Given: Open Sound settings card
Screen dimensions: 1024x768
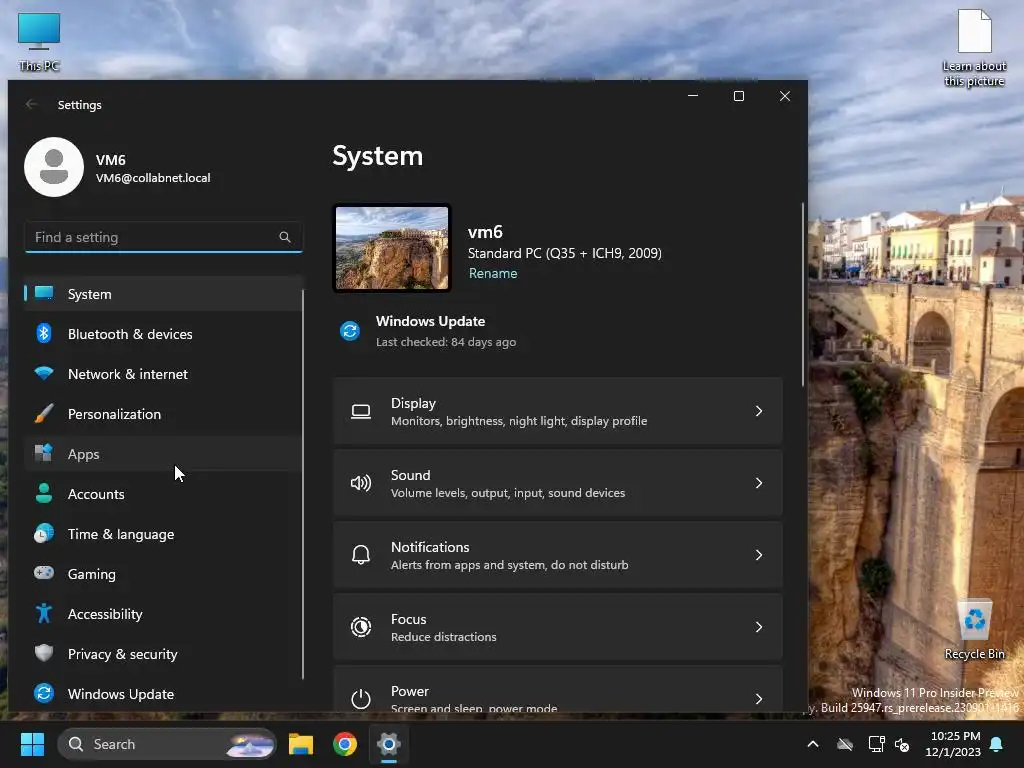Looking at the screenshot, I should click(558, 483).
